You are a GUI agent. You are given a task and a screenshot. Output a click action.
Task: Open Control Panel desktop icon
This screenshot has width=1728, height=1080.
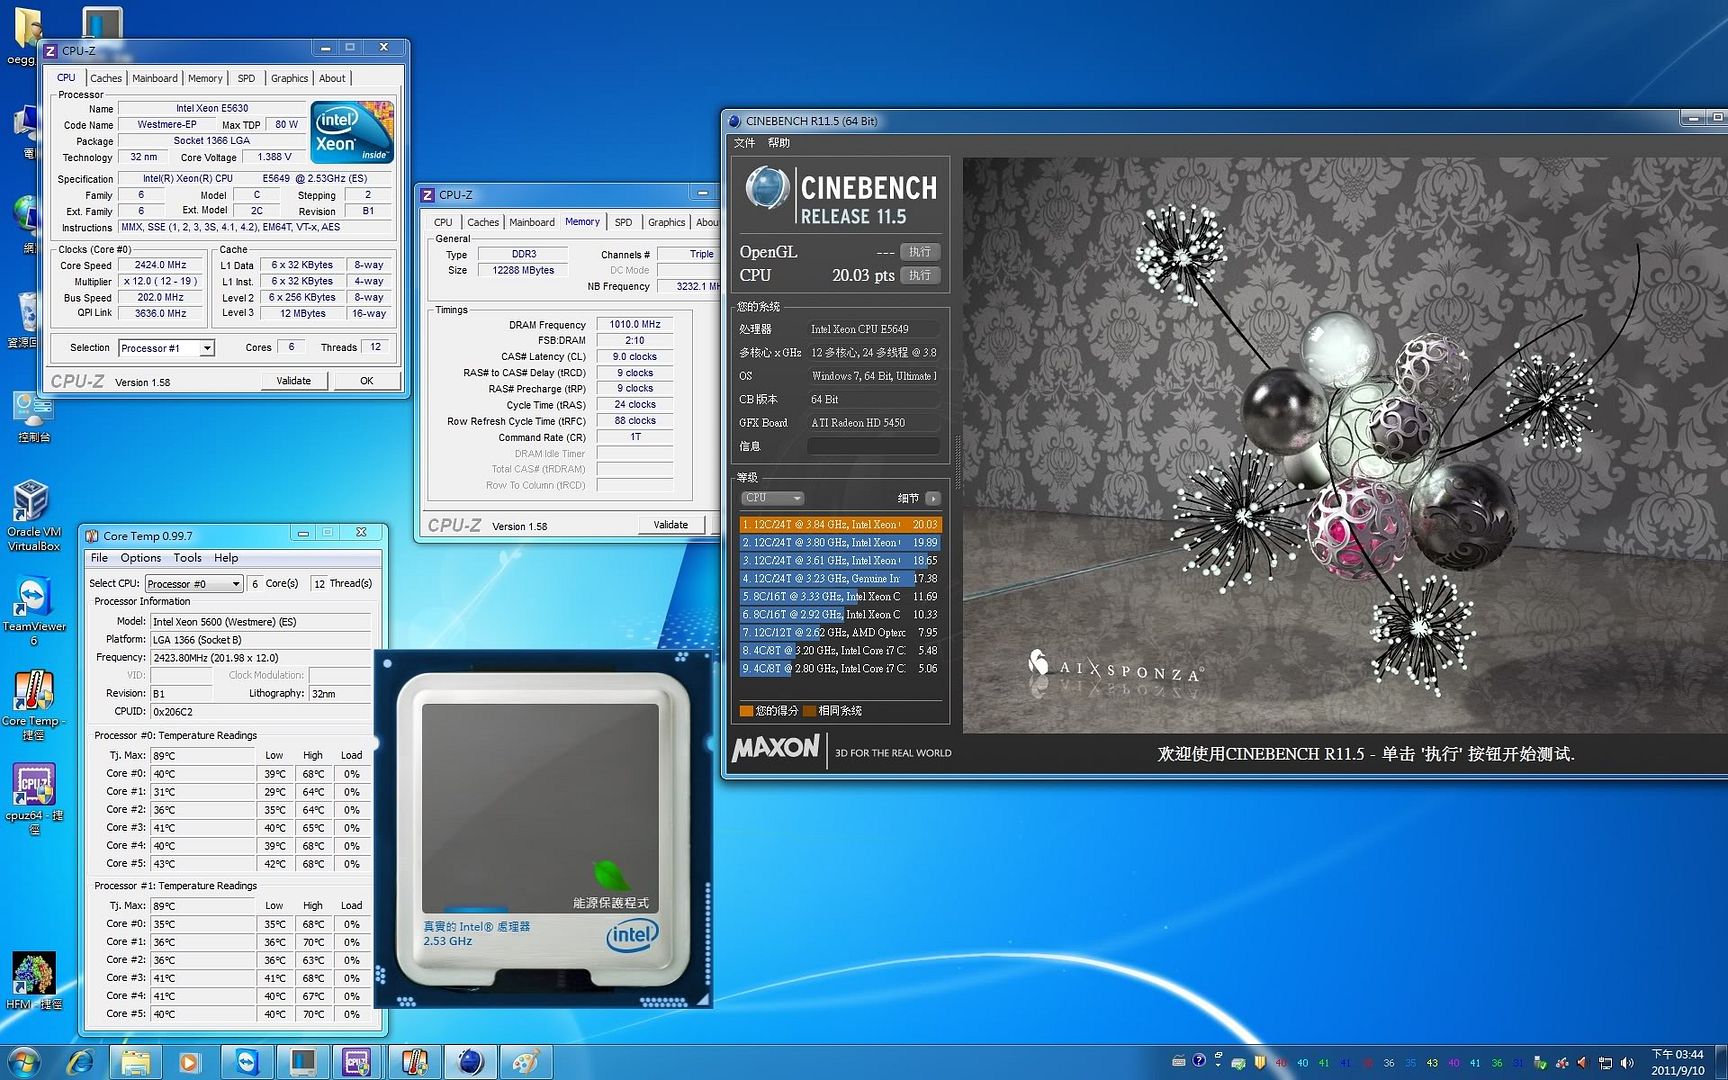tap(33, 416)
